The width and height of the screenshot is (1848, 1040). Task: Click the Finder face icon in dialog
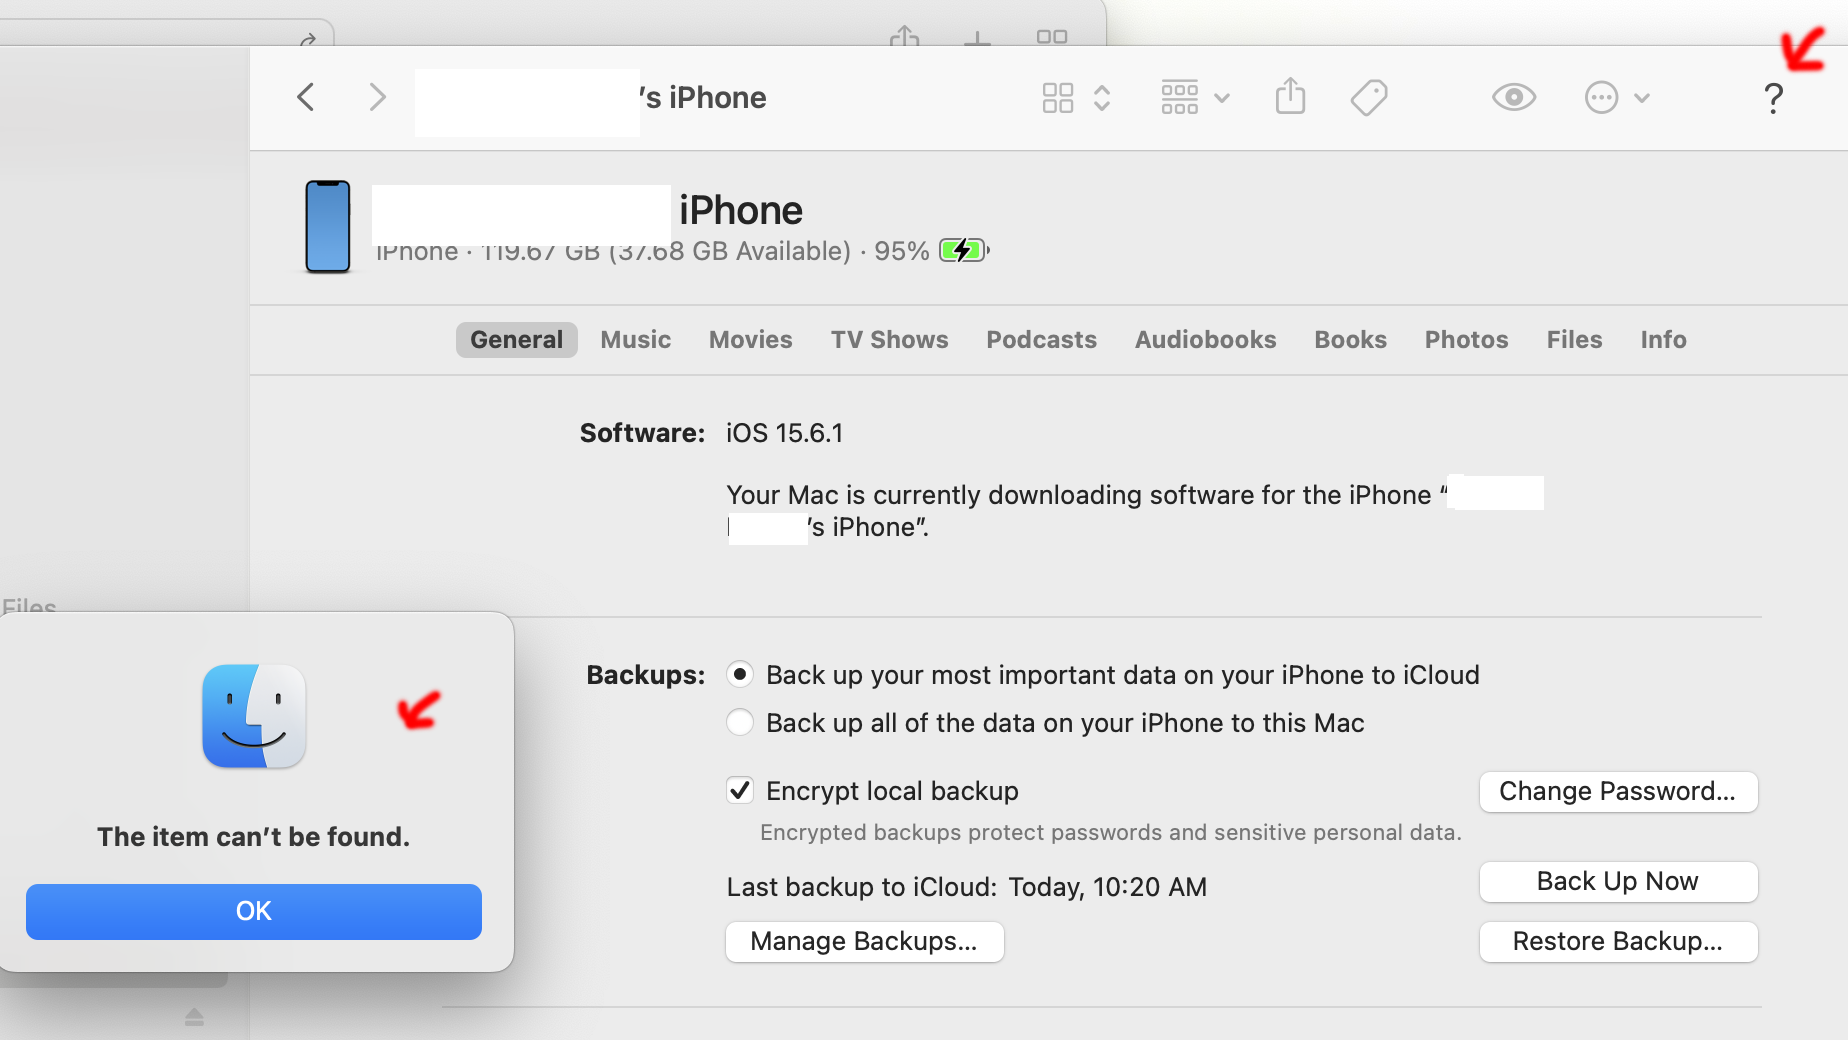tap(254, 716)
